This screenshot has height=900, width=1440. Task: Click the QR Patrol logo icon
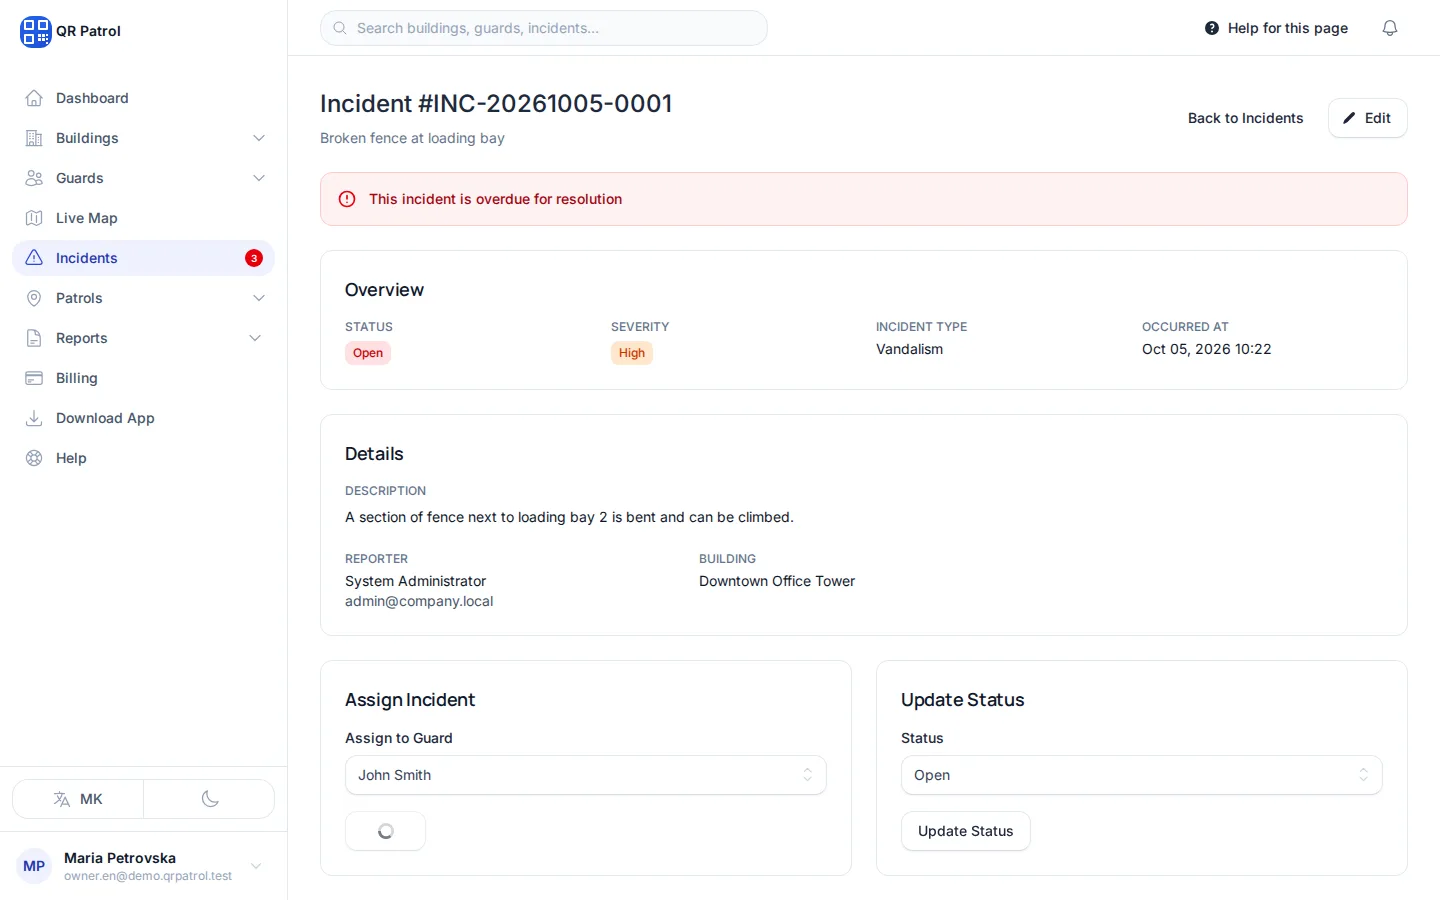coord(35,31)
